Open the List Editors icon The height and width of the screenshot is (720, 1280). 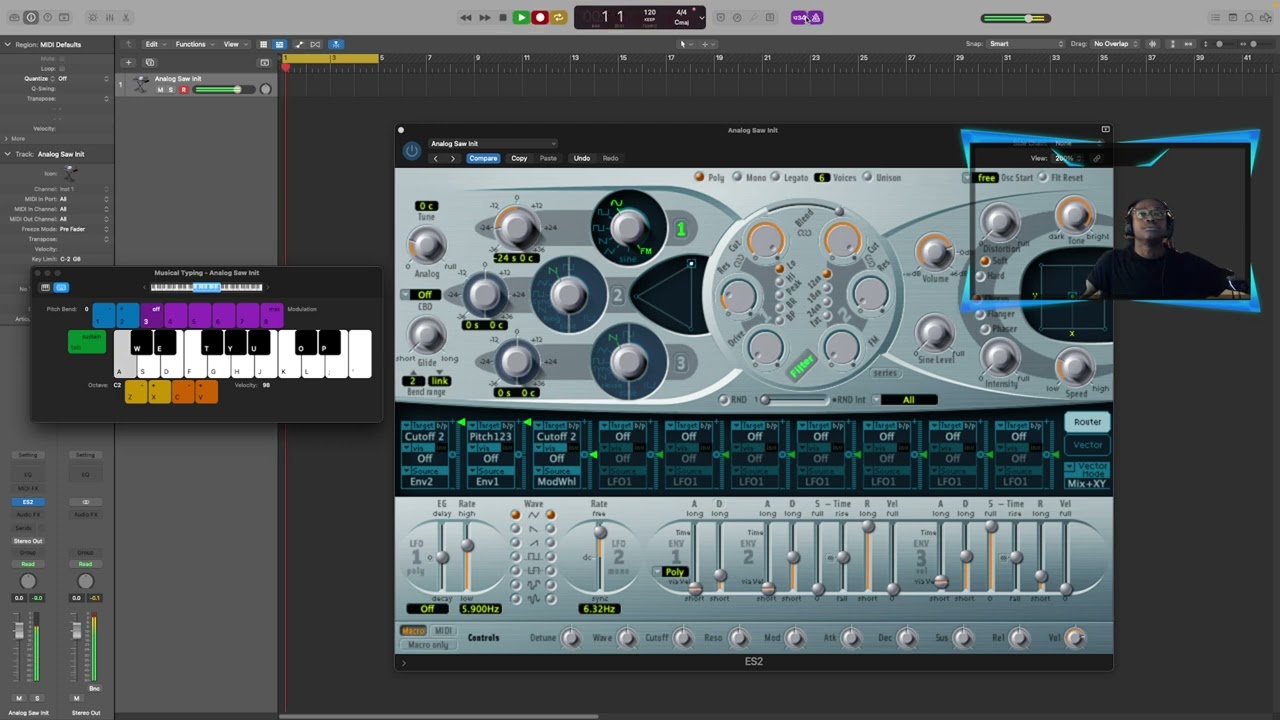pos(1215,17)
